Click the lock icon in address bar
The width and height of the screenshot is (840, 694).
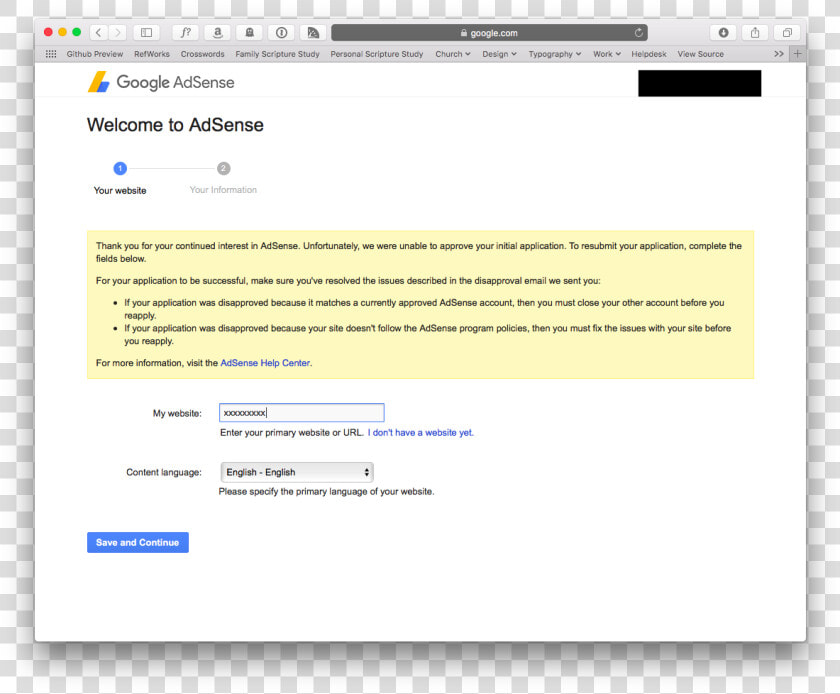tap(464, 33)
